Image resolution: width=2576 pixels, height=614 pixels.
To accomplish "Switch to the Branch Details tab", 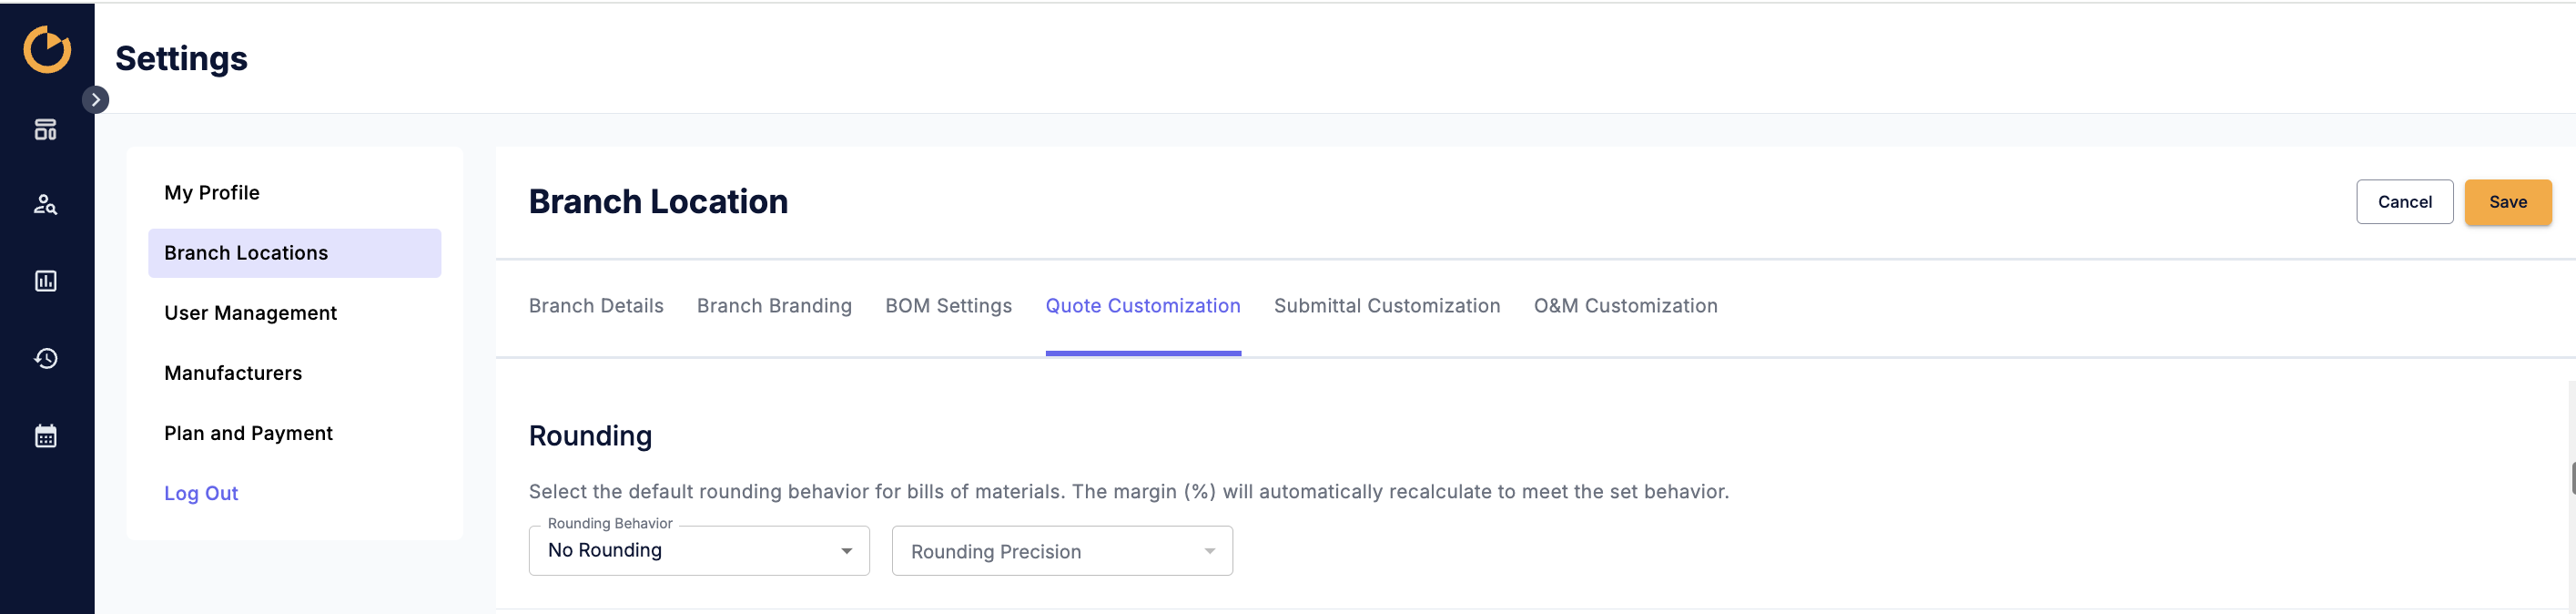I will click(x=596, y=306).
